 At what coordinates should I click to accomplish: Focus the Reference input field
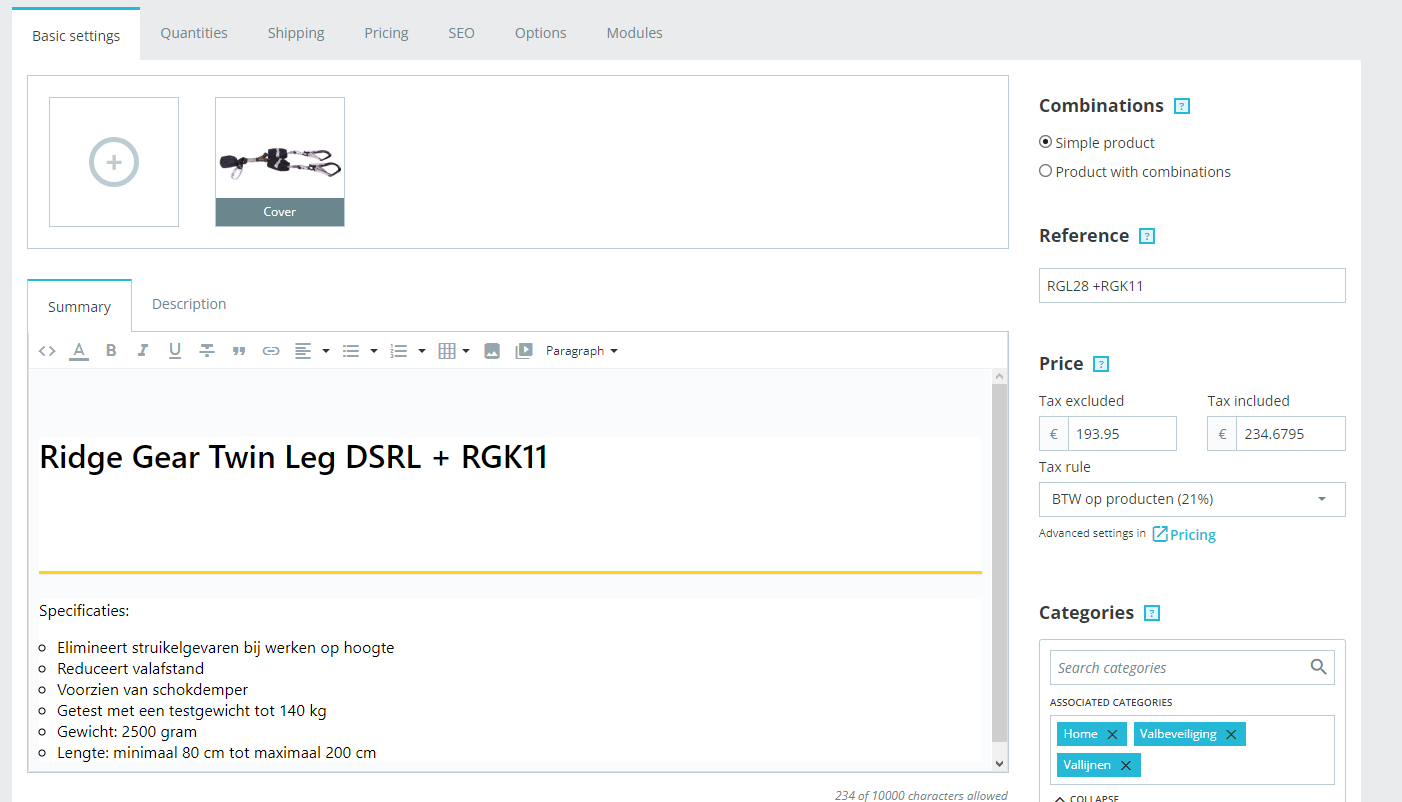1192,285
